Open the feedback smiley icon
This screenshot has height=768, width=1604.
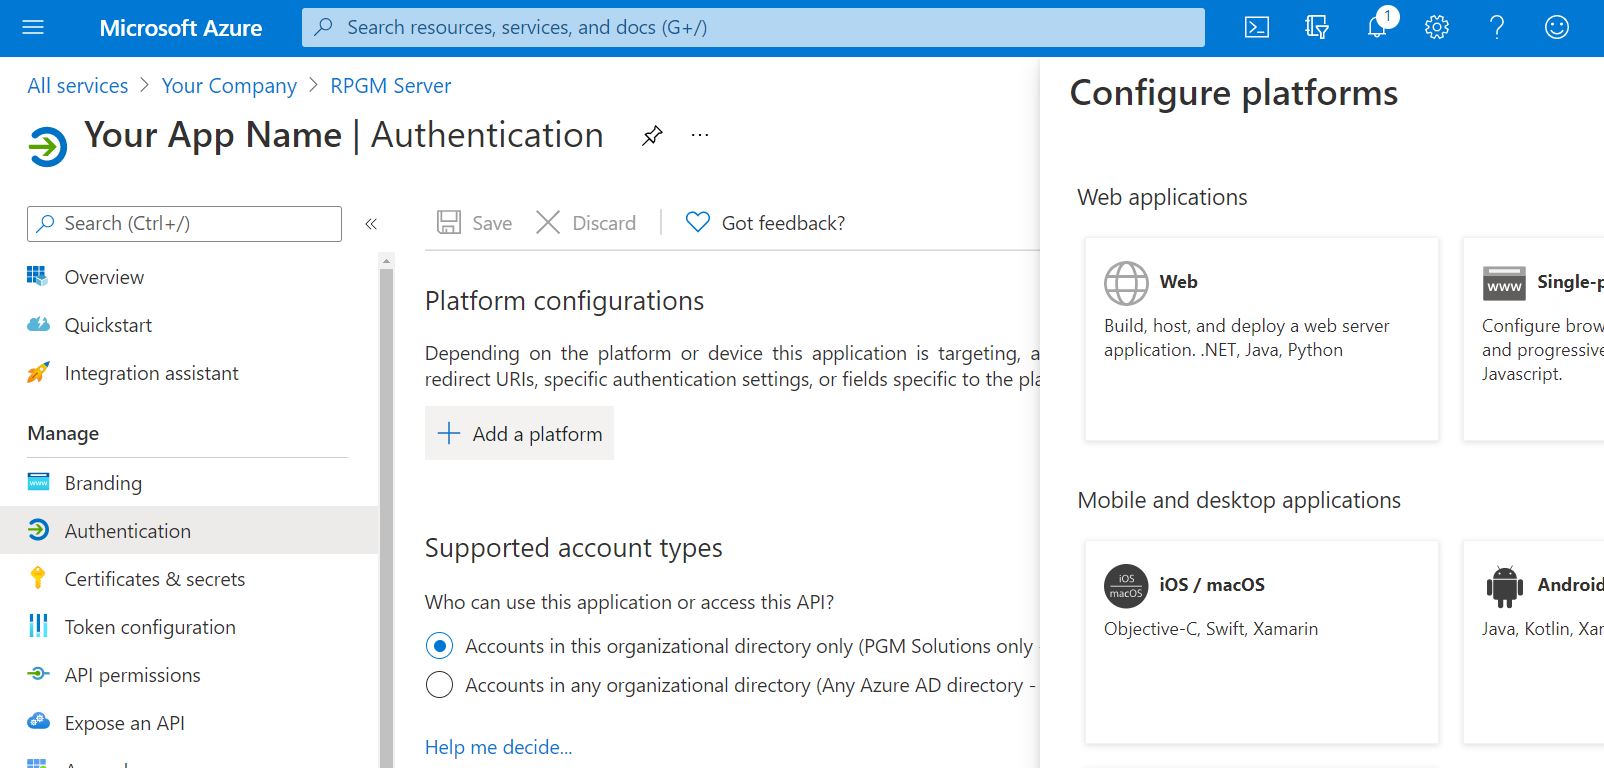(1557, 28)
